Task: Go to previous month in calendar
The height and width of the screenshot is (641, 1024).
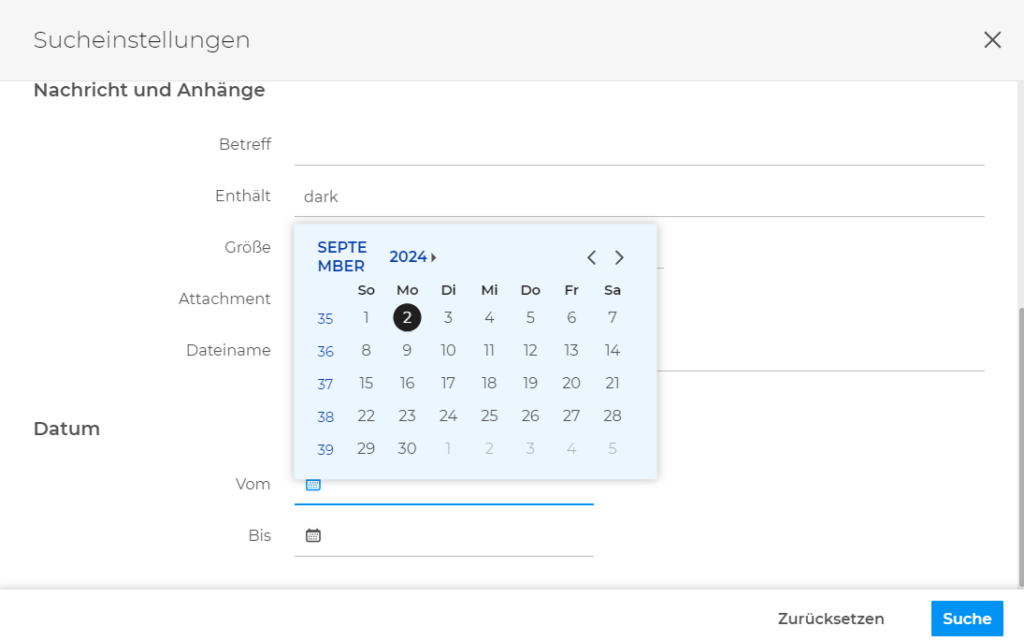Action: (591, 258)
